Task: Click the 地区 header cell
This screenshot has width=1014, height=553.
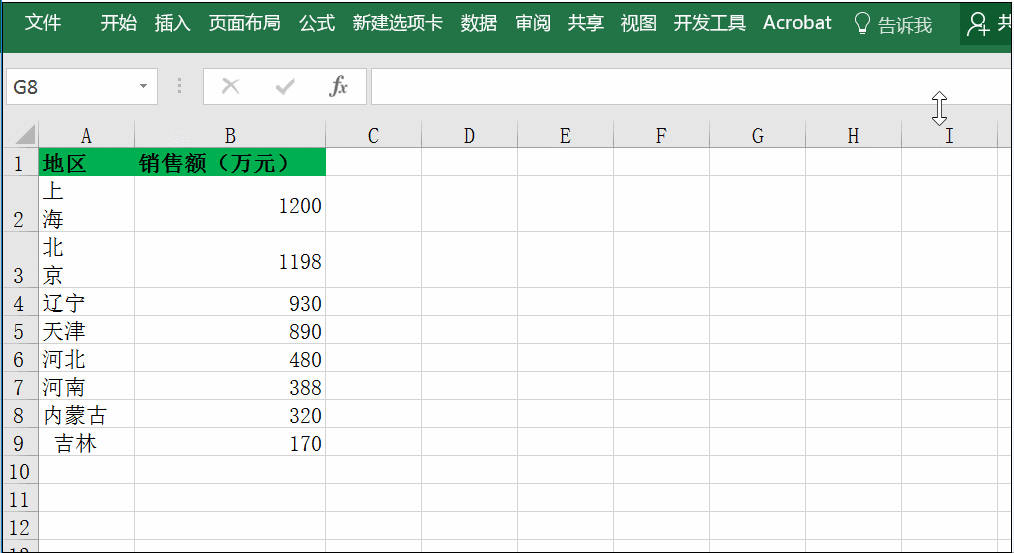Action: tap(87, 162)
